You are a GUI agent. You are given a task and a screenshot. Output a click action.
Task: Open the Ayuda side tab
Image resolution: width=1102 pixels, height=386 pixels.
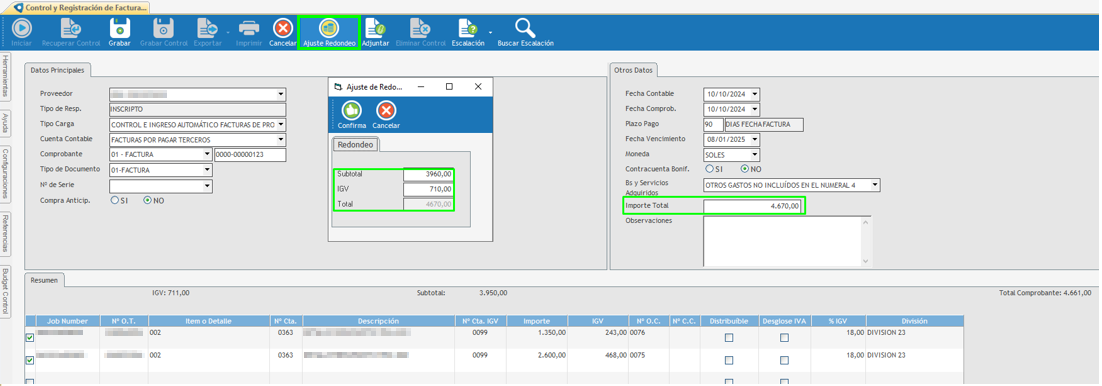pyautogui.click(x=6, y=124)
